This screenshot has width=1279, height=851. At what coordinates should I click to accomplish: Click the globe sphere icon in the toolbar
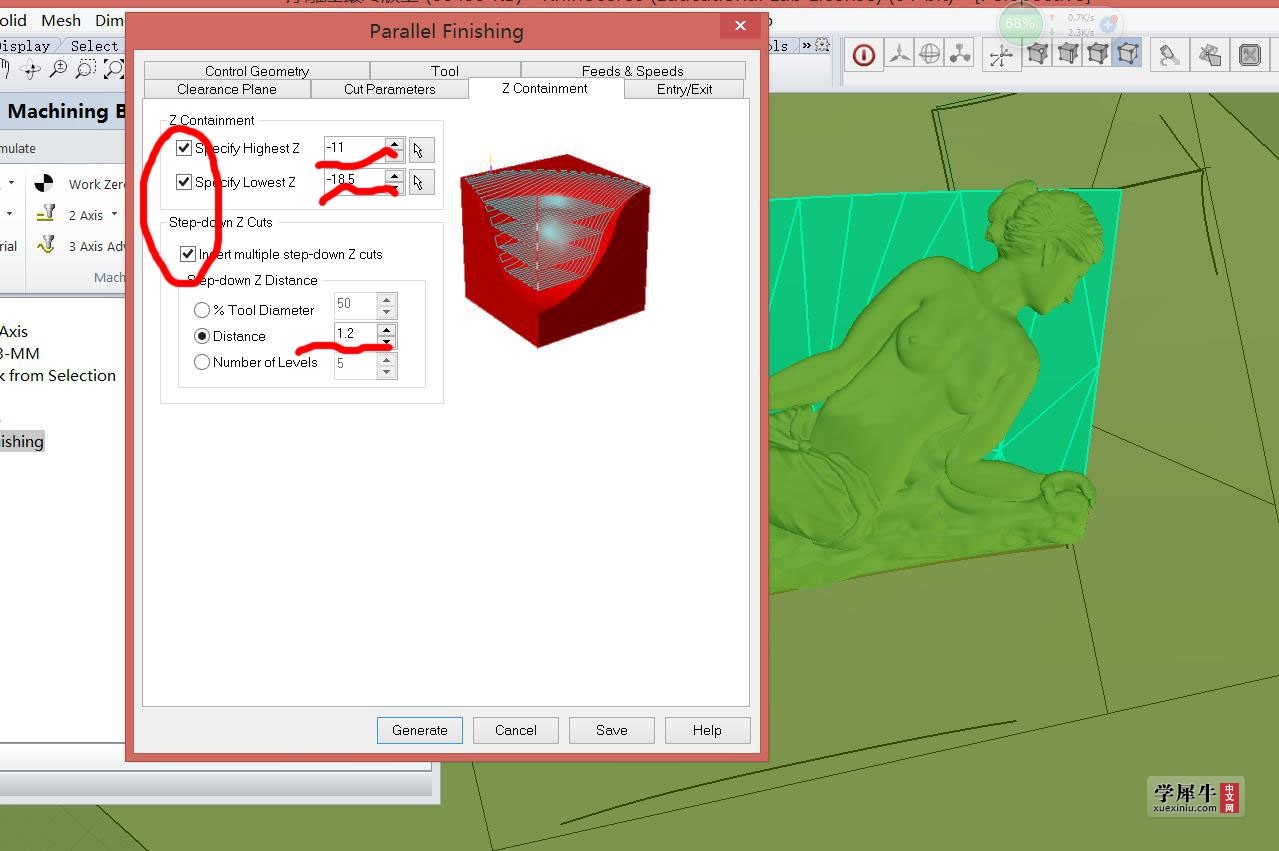[930, 54]
